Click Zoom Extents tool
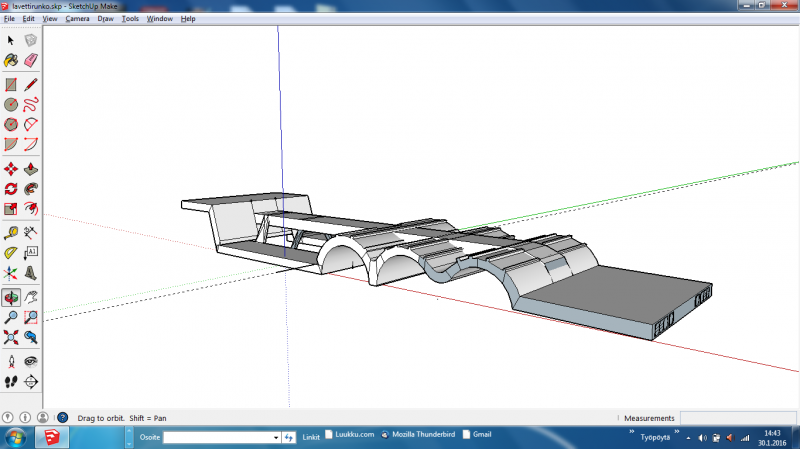Screen dimensions: 800x449 [11, 337]
